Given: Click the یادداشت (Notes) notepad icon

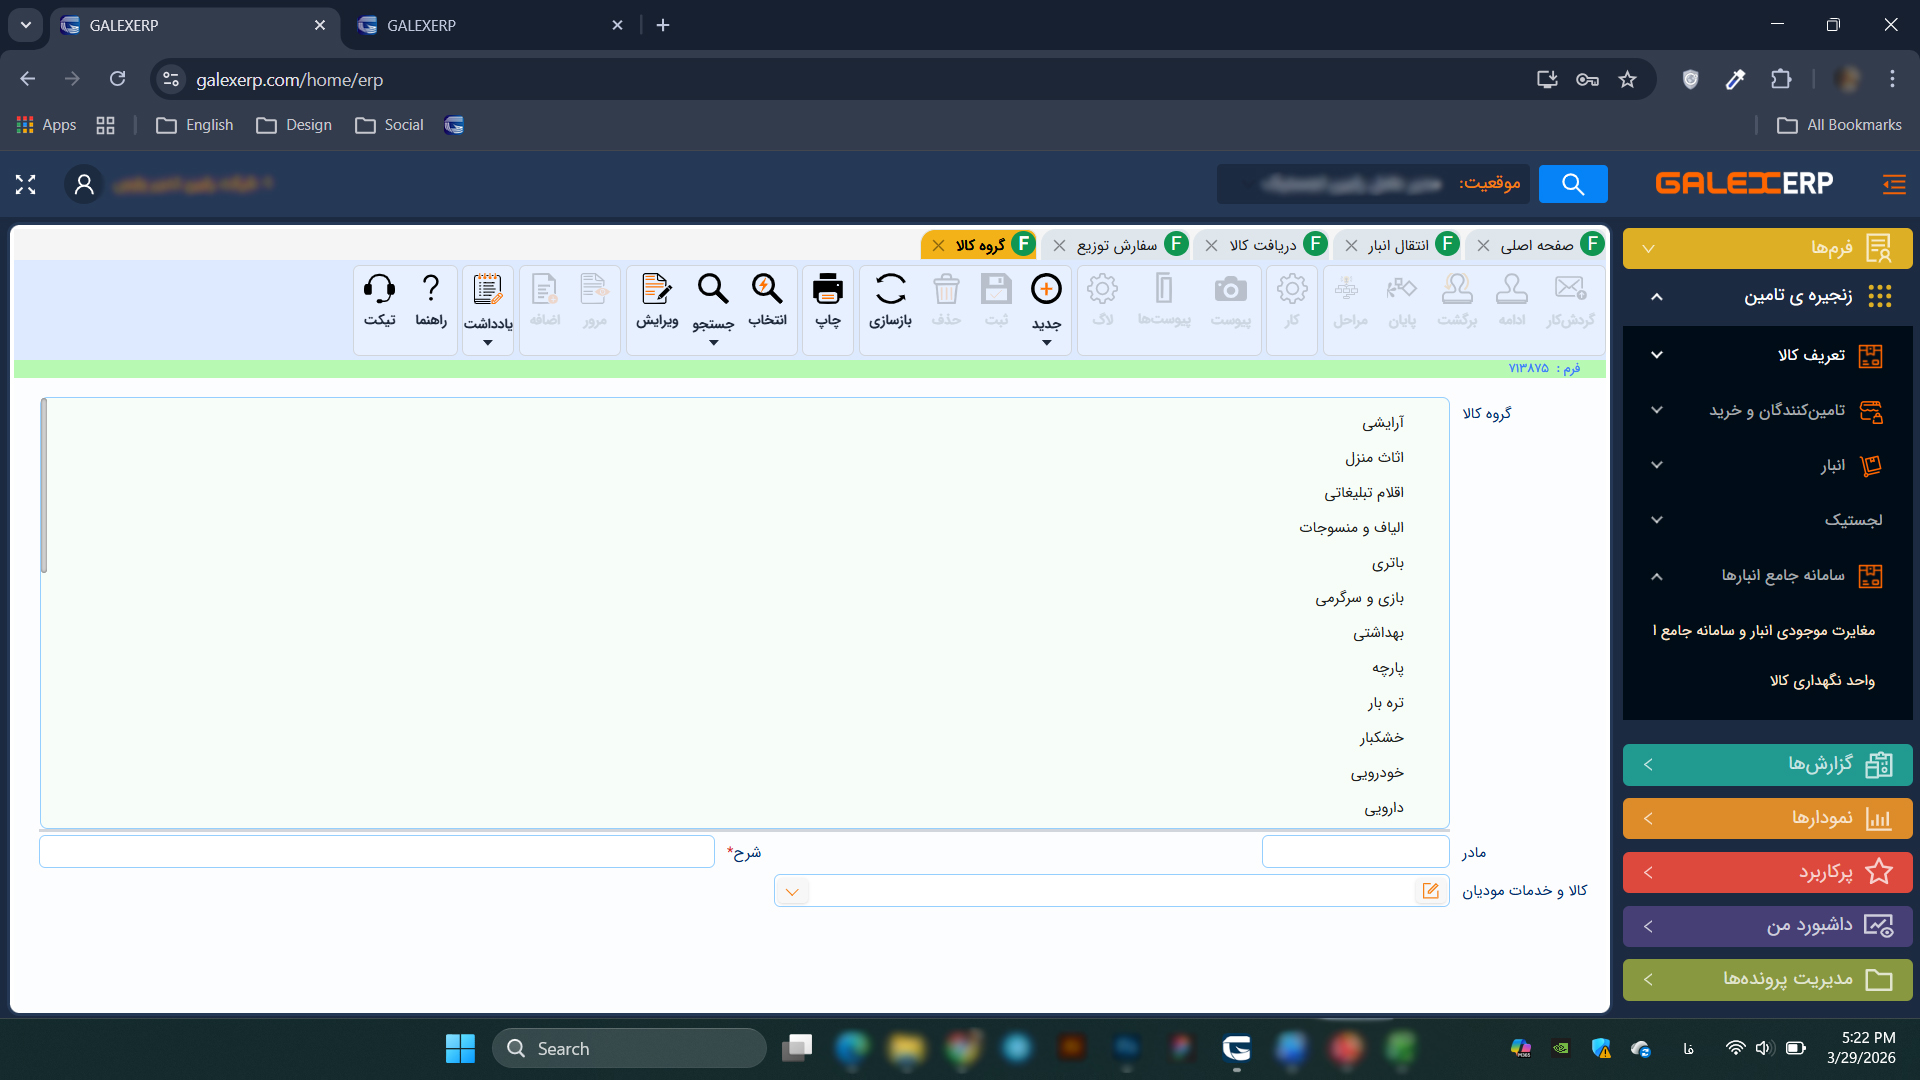Looking at the screenshot, I should click(488, 290).
